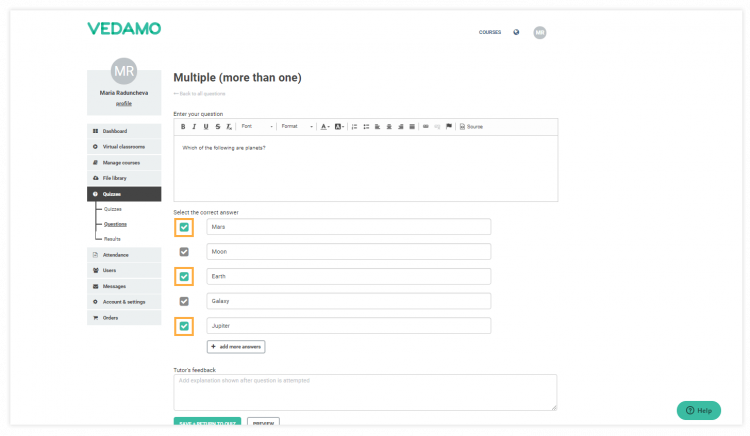
Task: Click the Tutor's feedback text box
Action: point(365,392)
